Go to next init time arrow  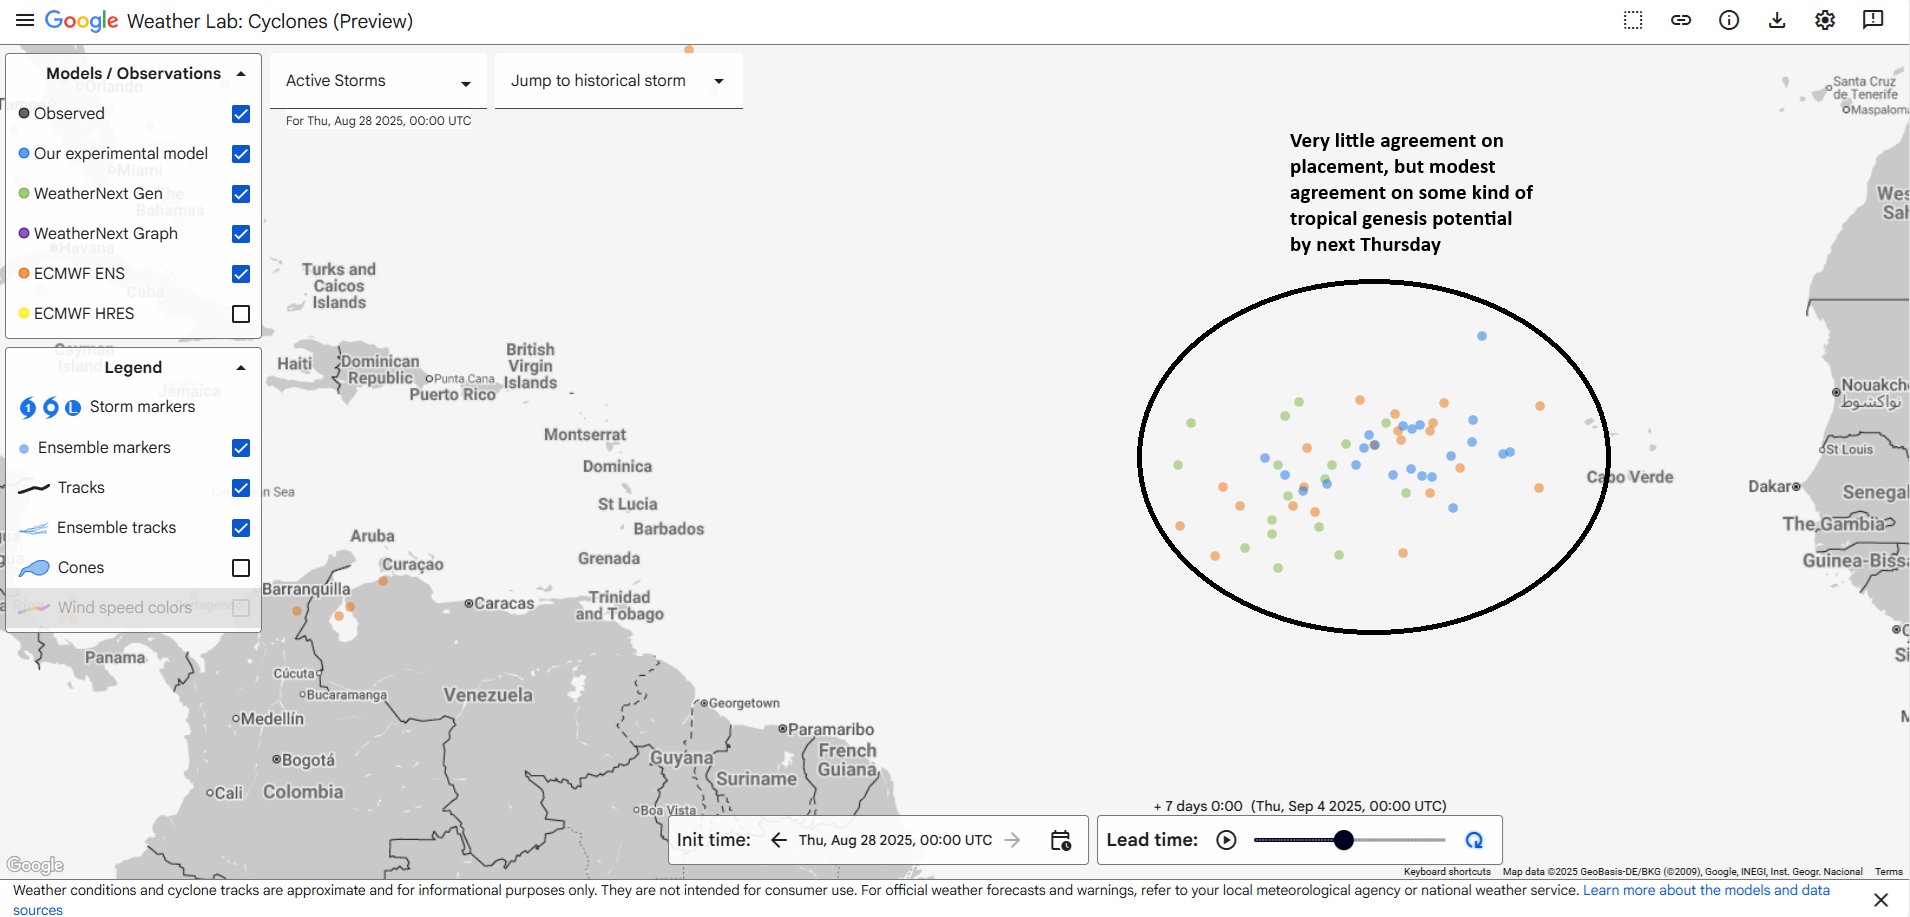(x=1012, y=840)
